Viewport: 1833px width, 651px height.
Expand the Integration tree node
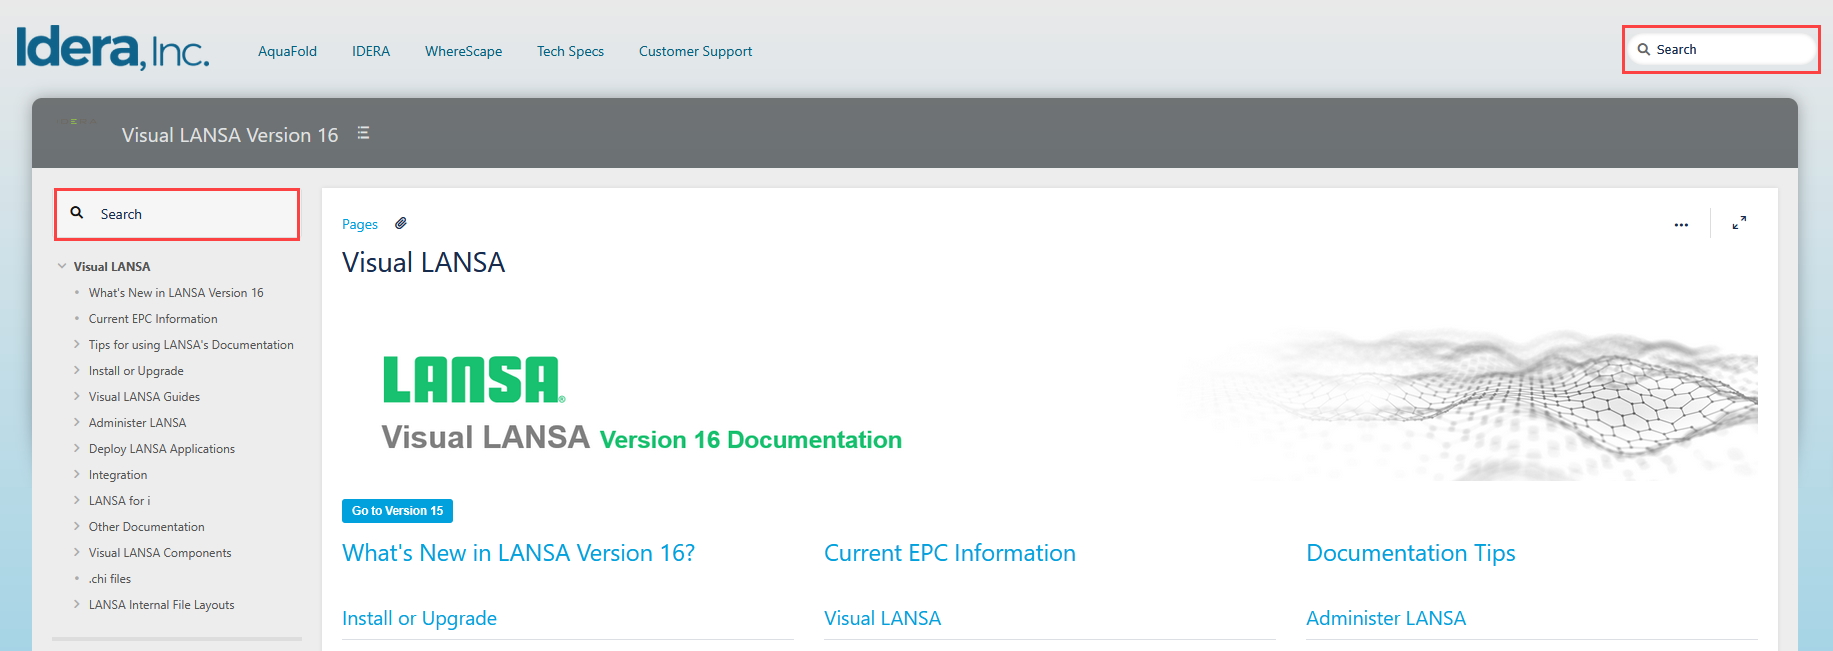coord(77,474)
